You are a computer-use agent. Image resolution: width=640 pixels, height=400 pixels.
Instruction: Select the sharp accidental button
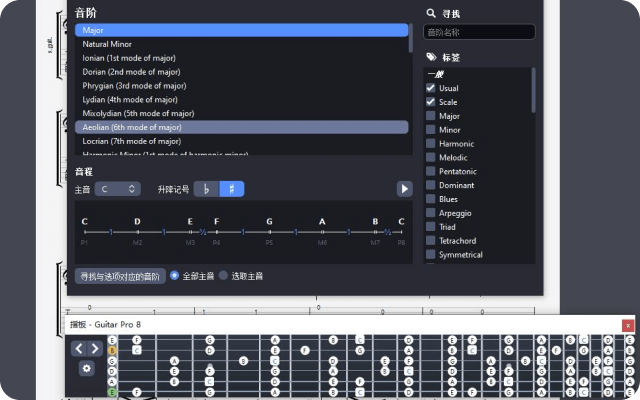232,189
